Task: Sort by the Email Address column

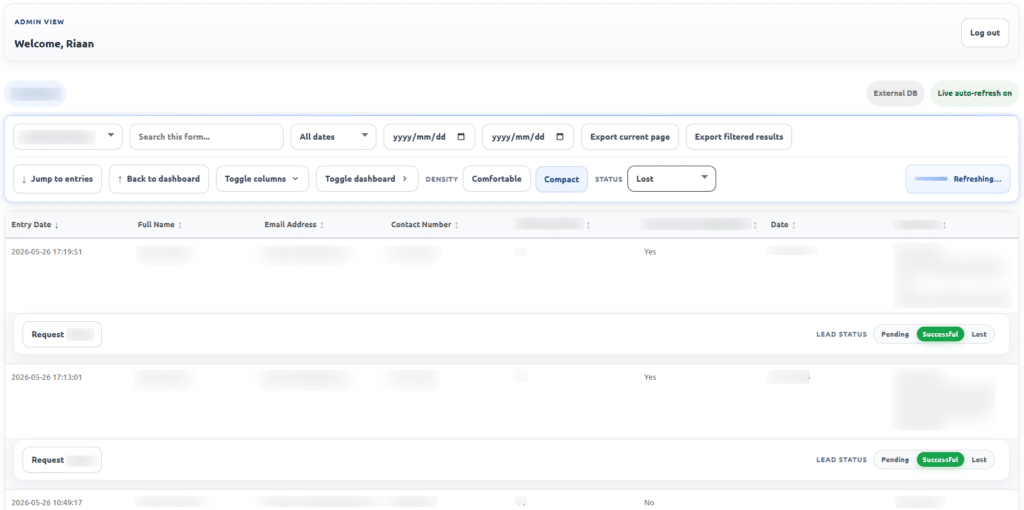Action: [x=295, y=225]
